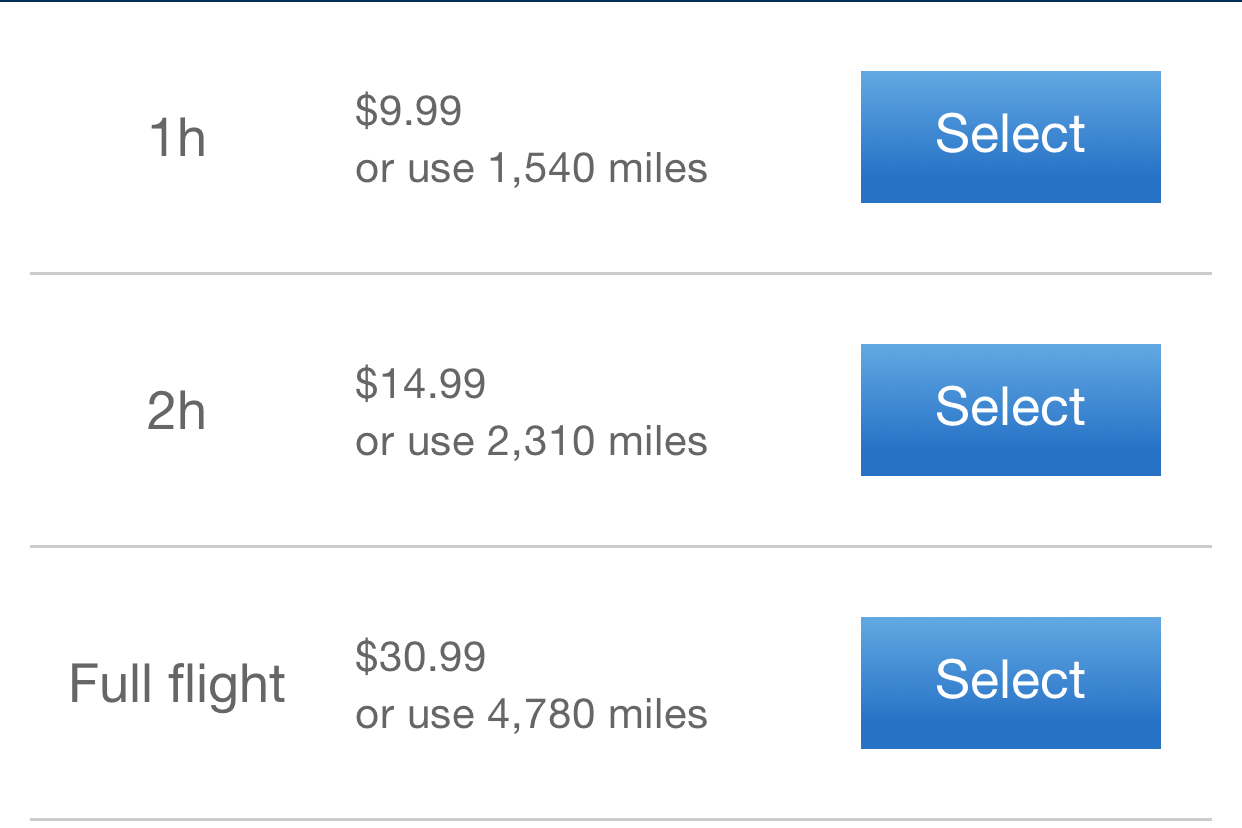Click the dark top border line
This screenshot has height=828, width=1242.
coord(620,1)
